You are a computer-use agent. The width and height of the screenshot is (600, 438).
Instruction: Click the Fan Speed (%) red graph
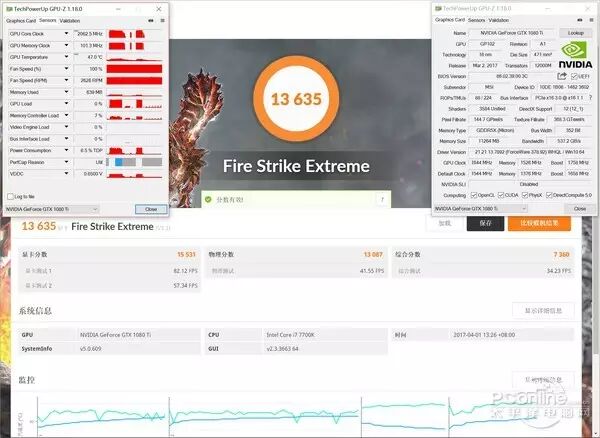click(x=134, y=69)
